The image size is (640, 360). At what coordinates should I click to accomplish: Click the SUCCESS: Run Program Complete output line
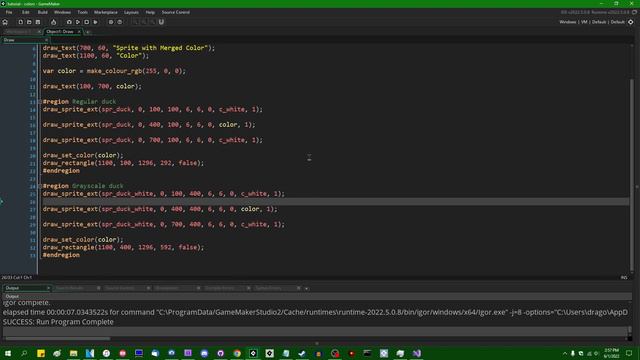coord(58,322)
